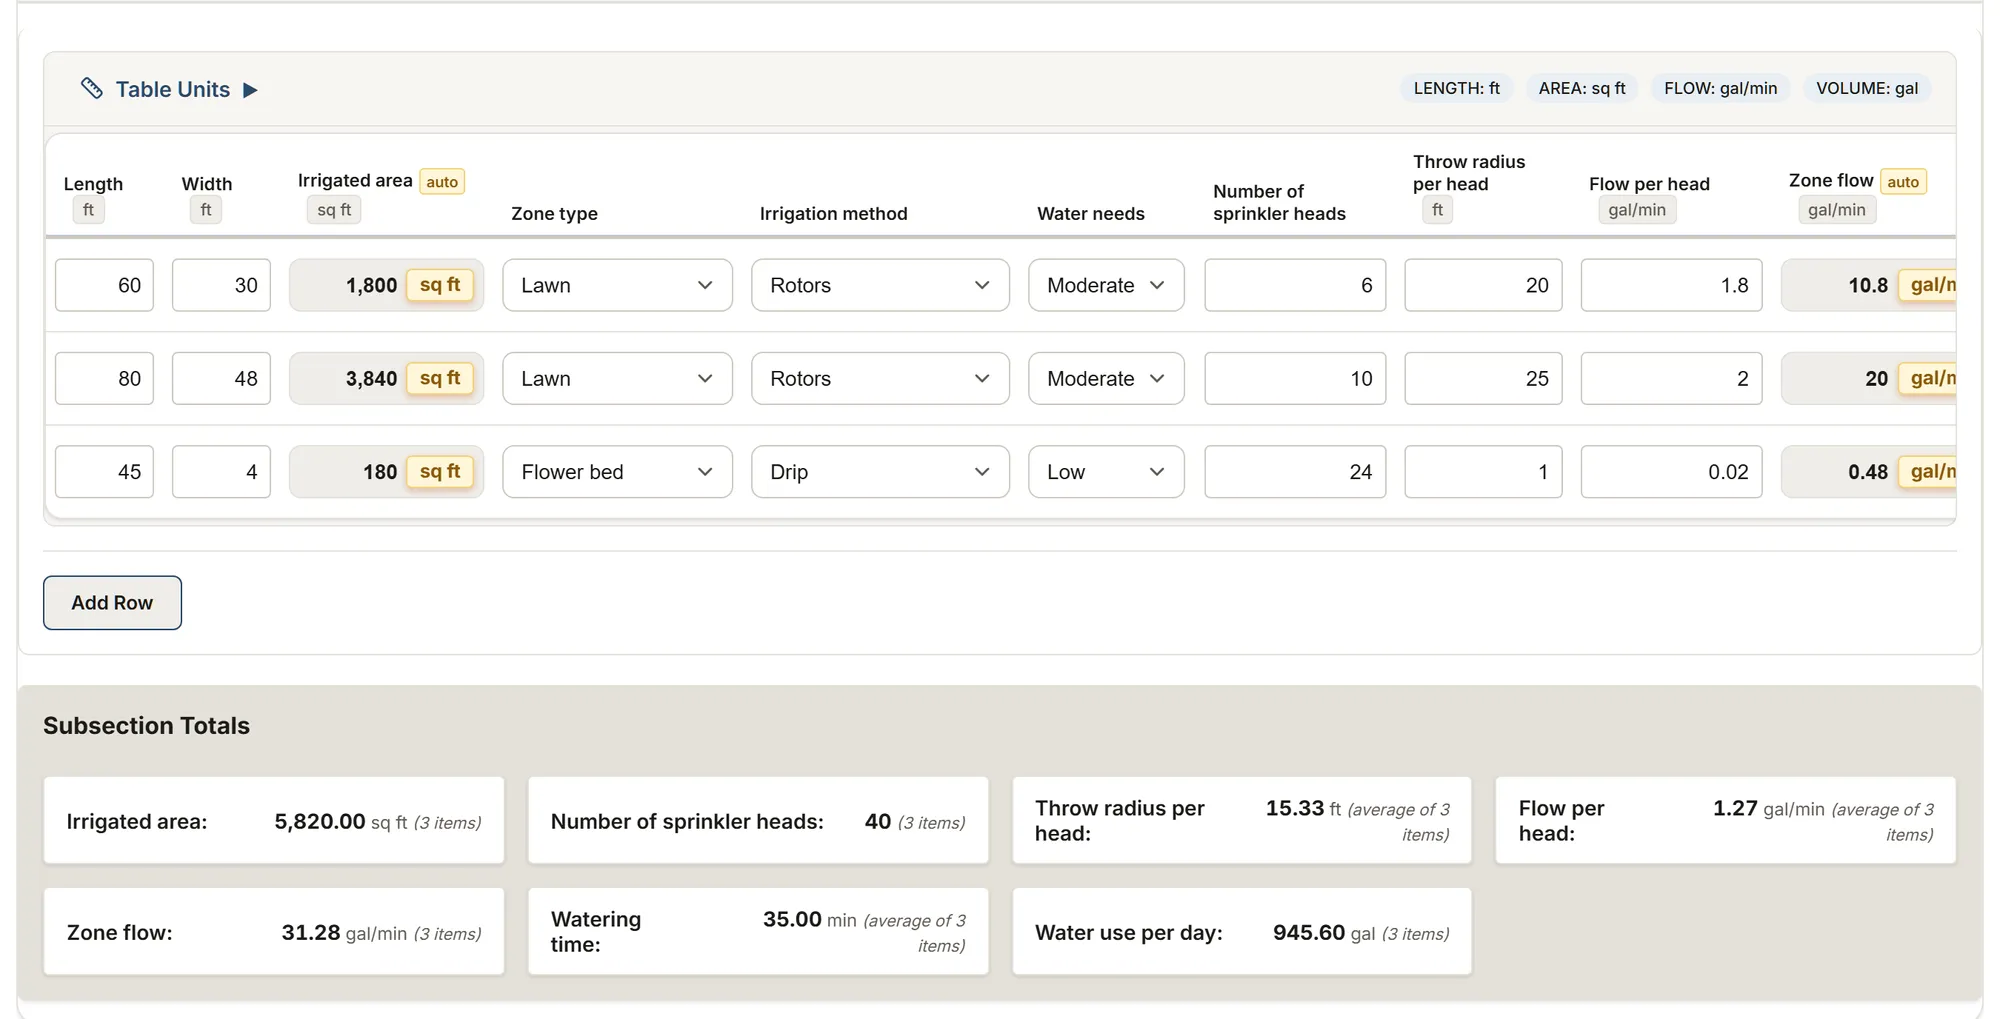The width and height of the screenshot is (2000, 1019).
Task: Click the LENGTH: ft unit chip
Action: pos(1456,88)
